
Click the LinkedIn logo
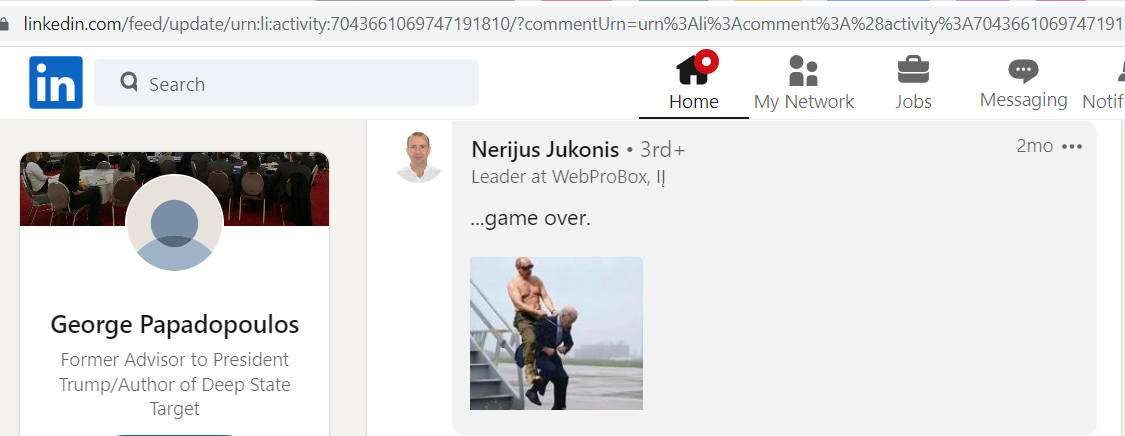tap(56, 82)
